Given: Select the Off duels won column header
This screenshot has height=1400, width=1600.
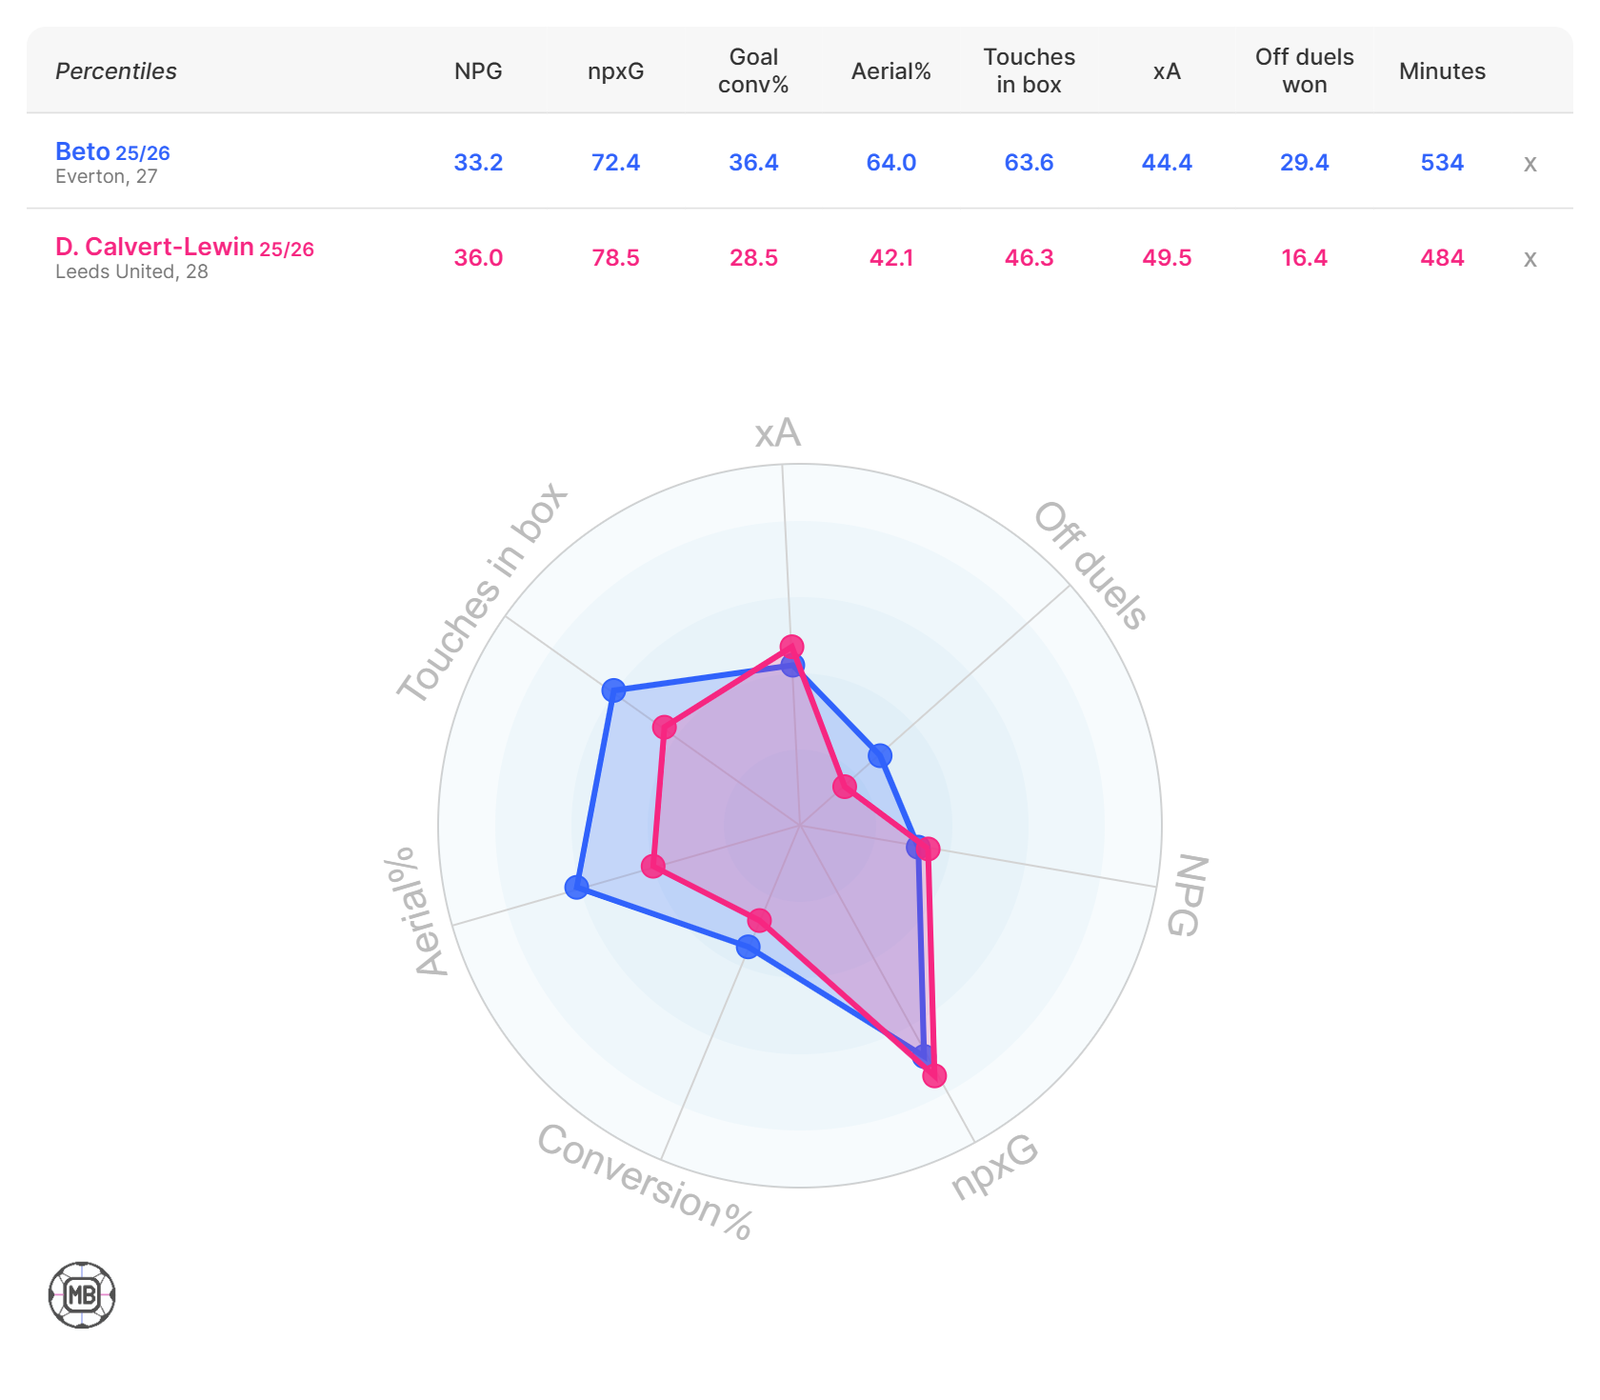Looking at the screenshot, I should pos(1304,71).
